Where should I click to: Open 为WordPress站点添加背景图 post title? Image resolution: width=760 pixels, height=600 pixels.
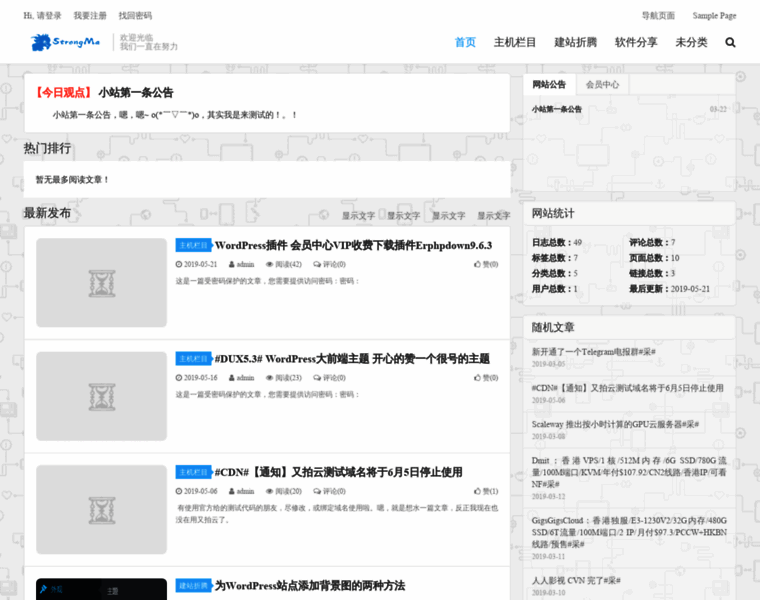point(310,585)
